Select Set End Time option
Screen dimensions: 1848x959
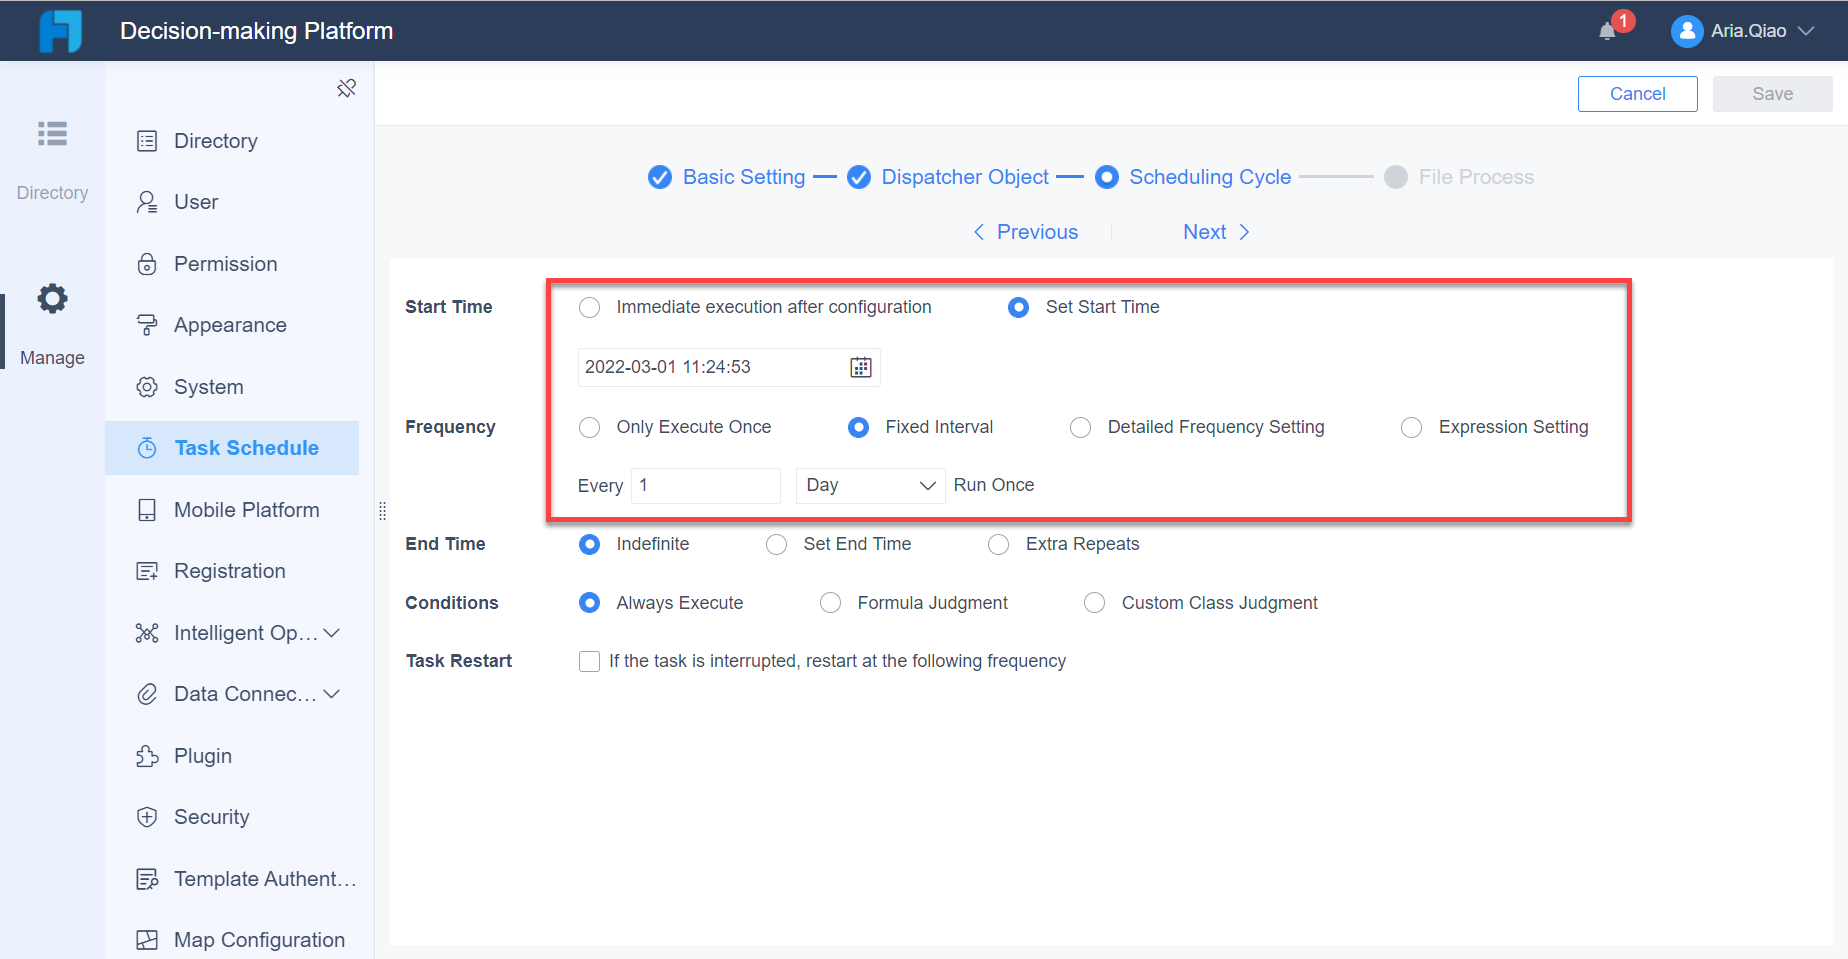click(x=777, y=544)
